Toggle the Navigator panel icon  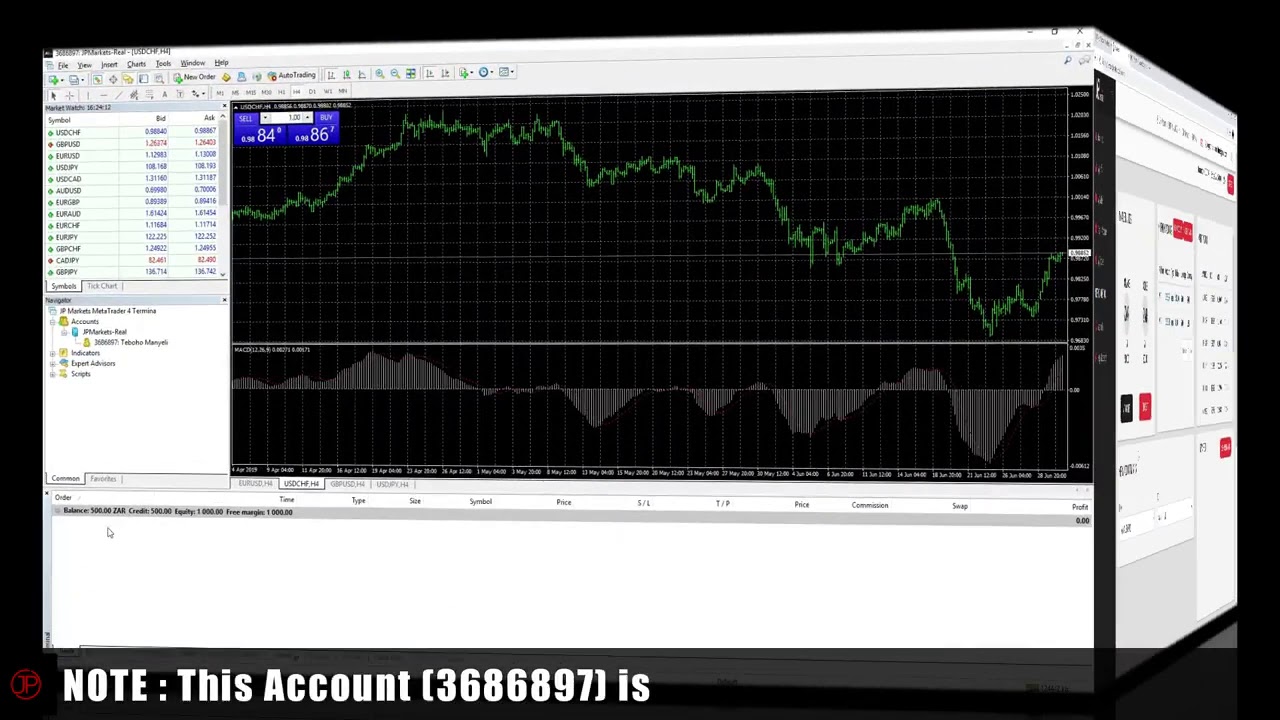tap(128, 79)
